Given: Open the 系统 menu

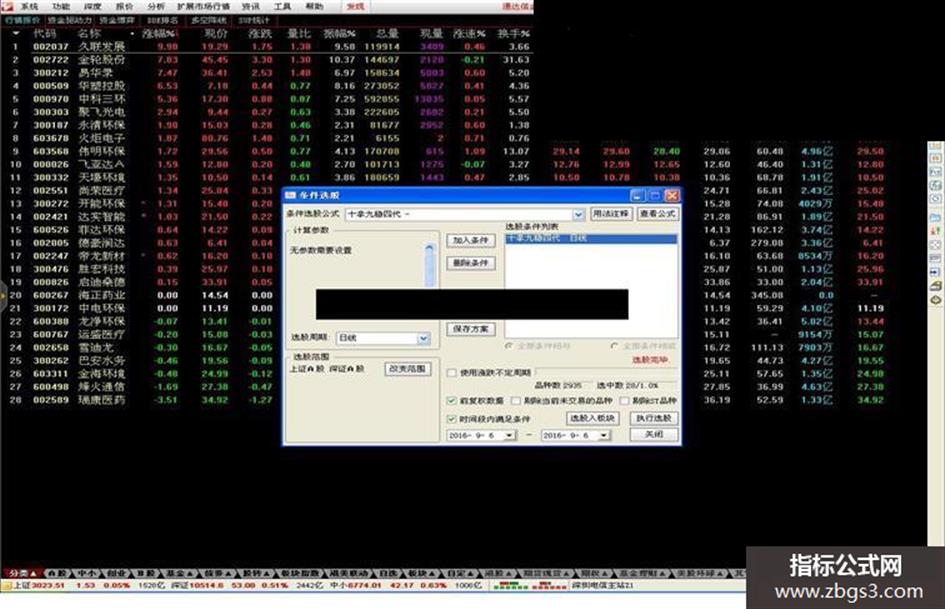Looking at the screenshot, I should [x=30, y=6].
